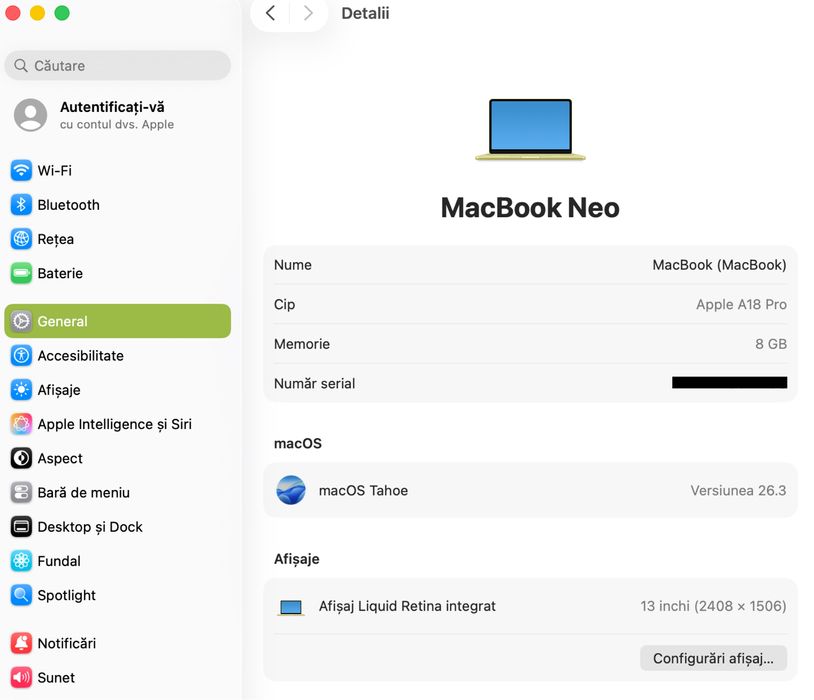Open Desktop și Dock settings
The height and width of the screenshot is (700, 814).
coord(117,527)
